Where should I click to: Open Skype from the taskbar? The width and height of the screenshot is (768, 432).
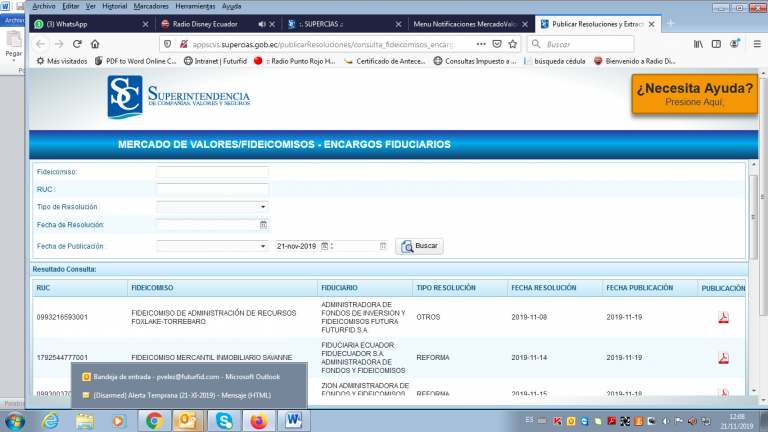pyautogui.click(x=224, y=421)
